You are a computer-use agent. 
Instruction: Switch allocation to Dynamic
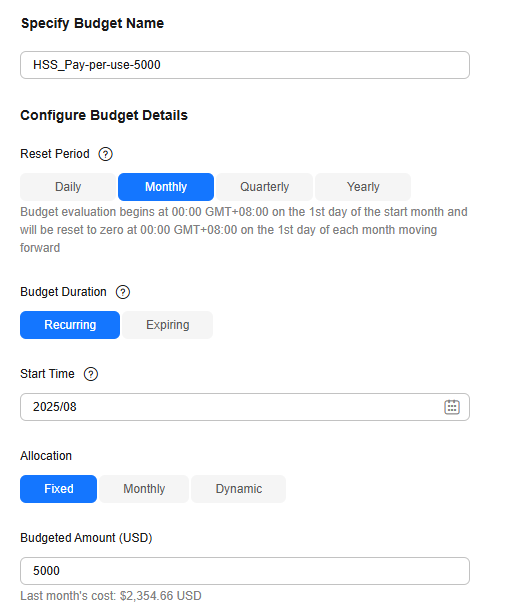click(x=238, y=489)
